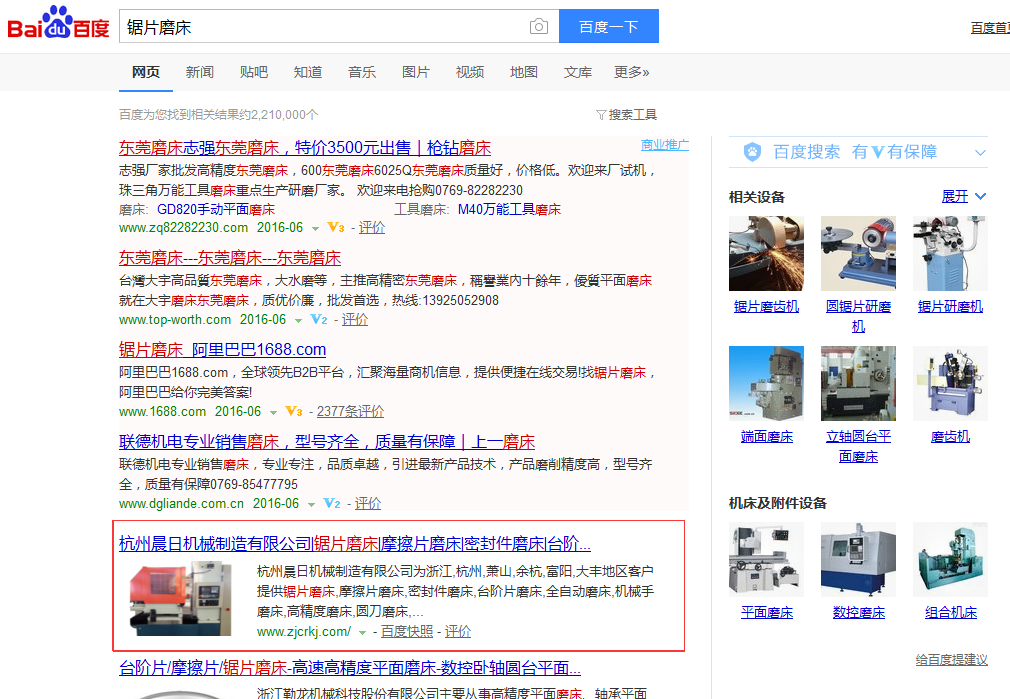This screenshot has width=1010, height=699.
Task: Switch to the 图片 tab
Action: pyautogui.click(x=415, y=72)
